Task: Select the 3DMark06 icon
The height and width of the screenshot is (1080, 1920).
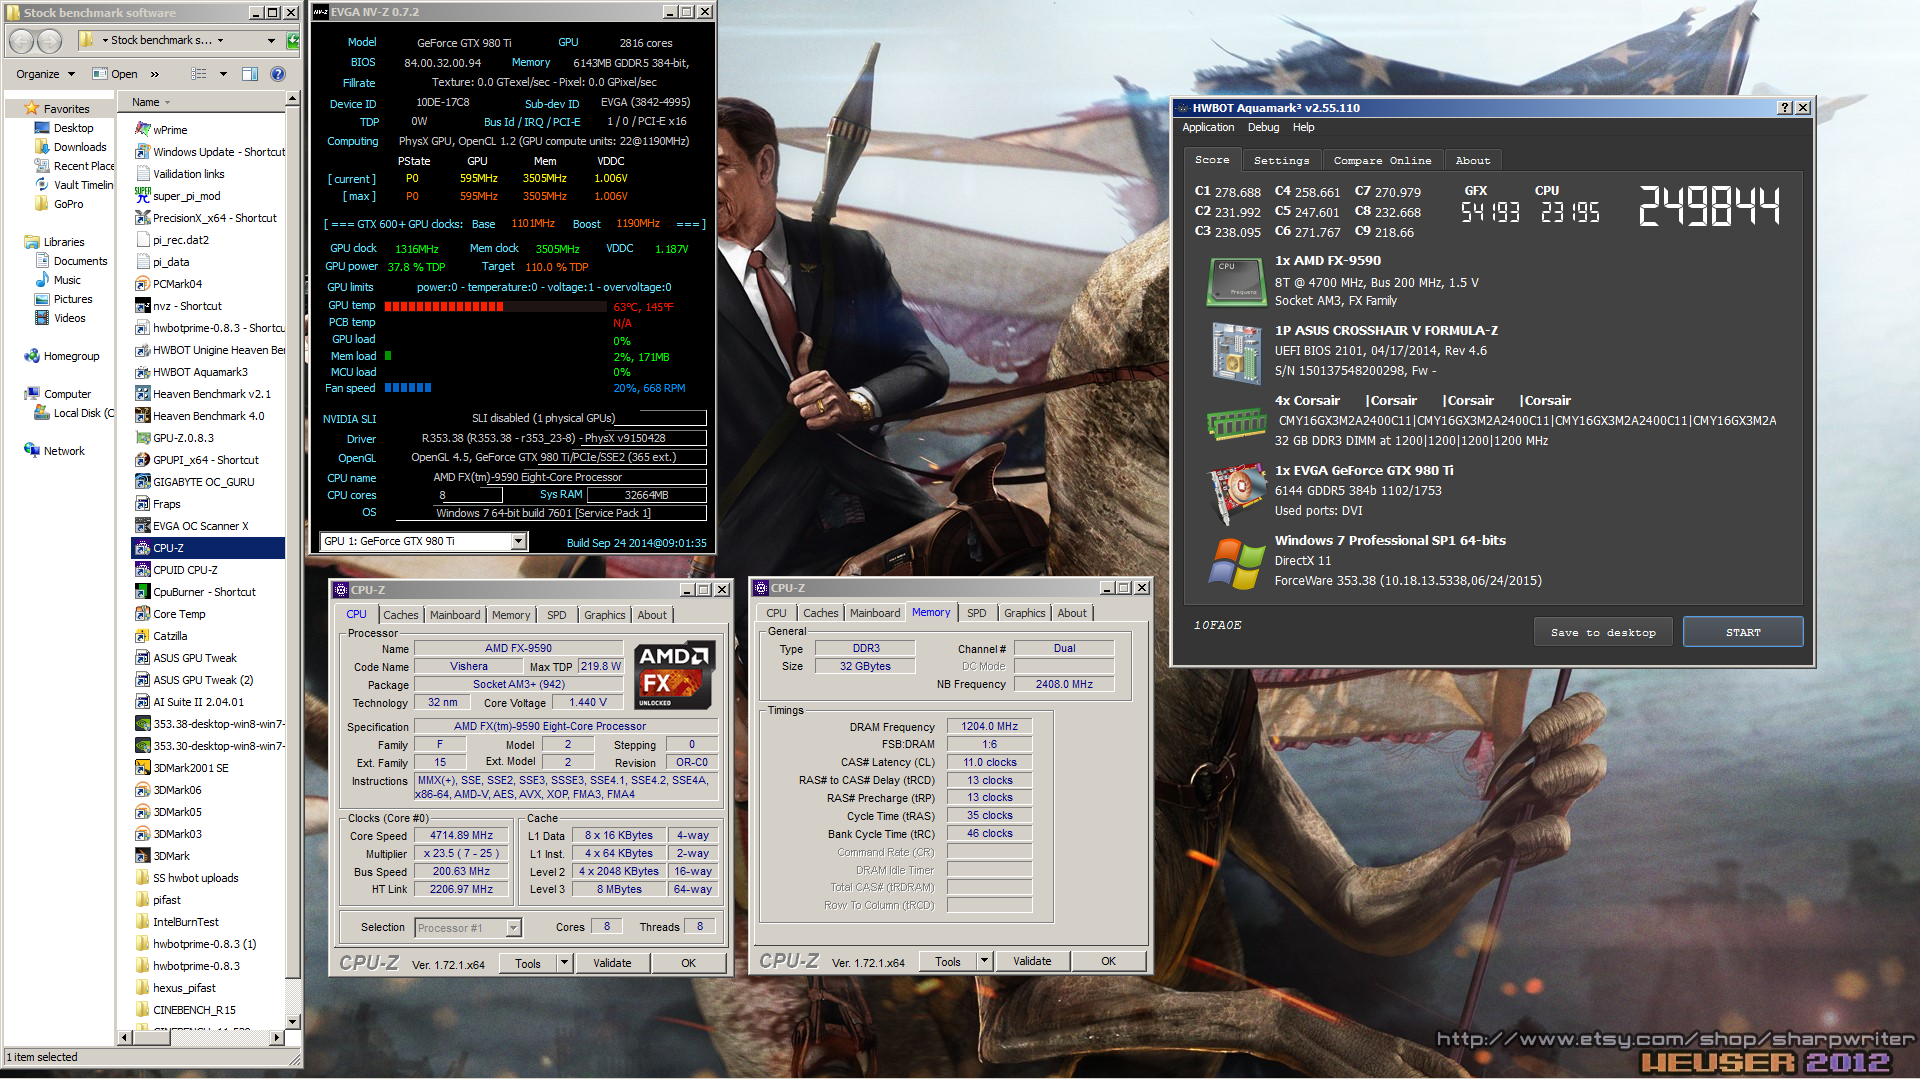Action: [x=143, y=790]
